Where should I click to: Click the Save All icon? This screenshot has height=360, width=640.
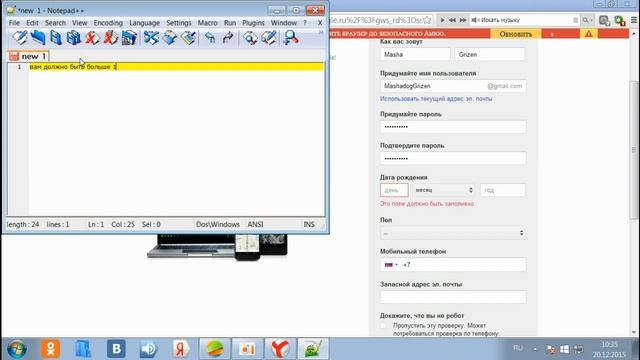pos(74,38)
